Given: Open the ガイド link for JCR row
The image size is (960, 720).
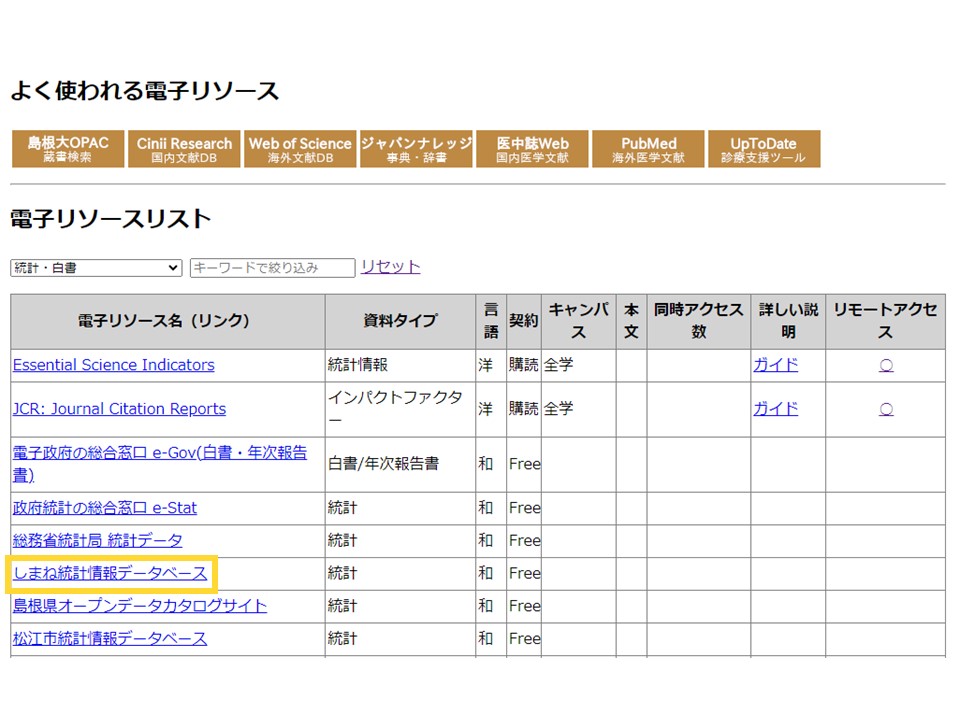Looking at the screenshot, I should [776, 409].
